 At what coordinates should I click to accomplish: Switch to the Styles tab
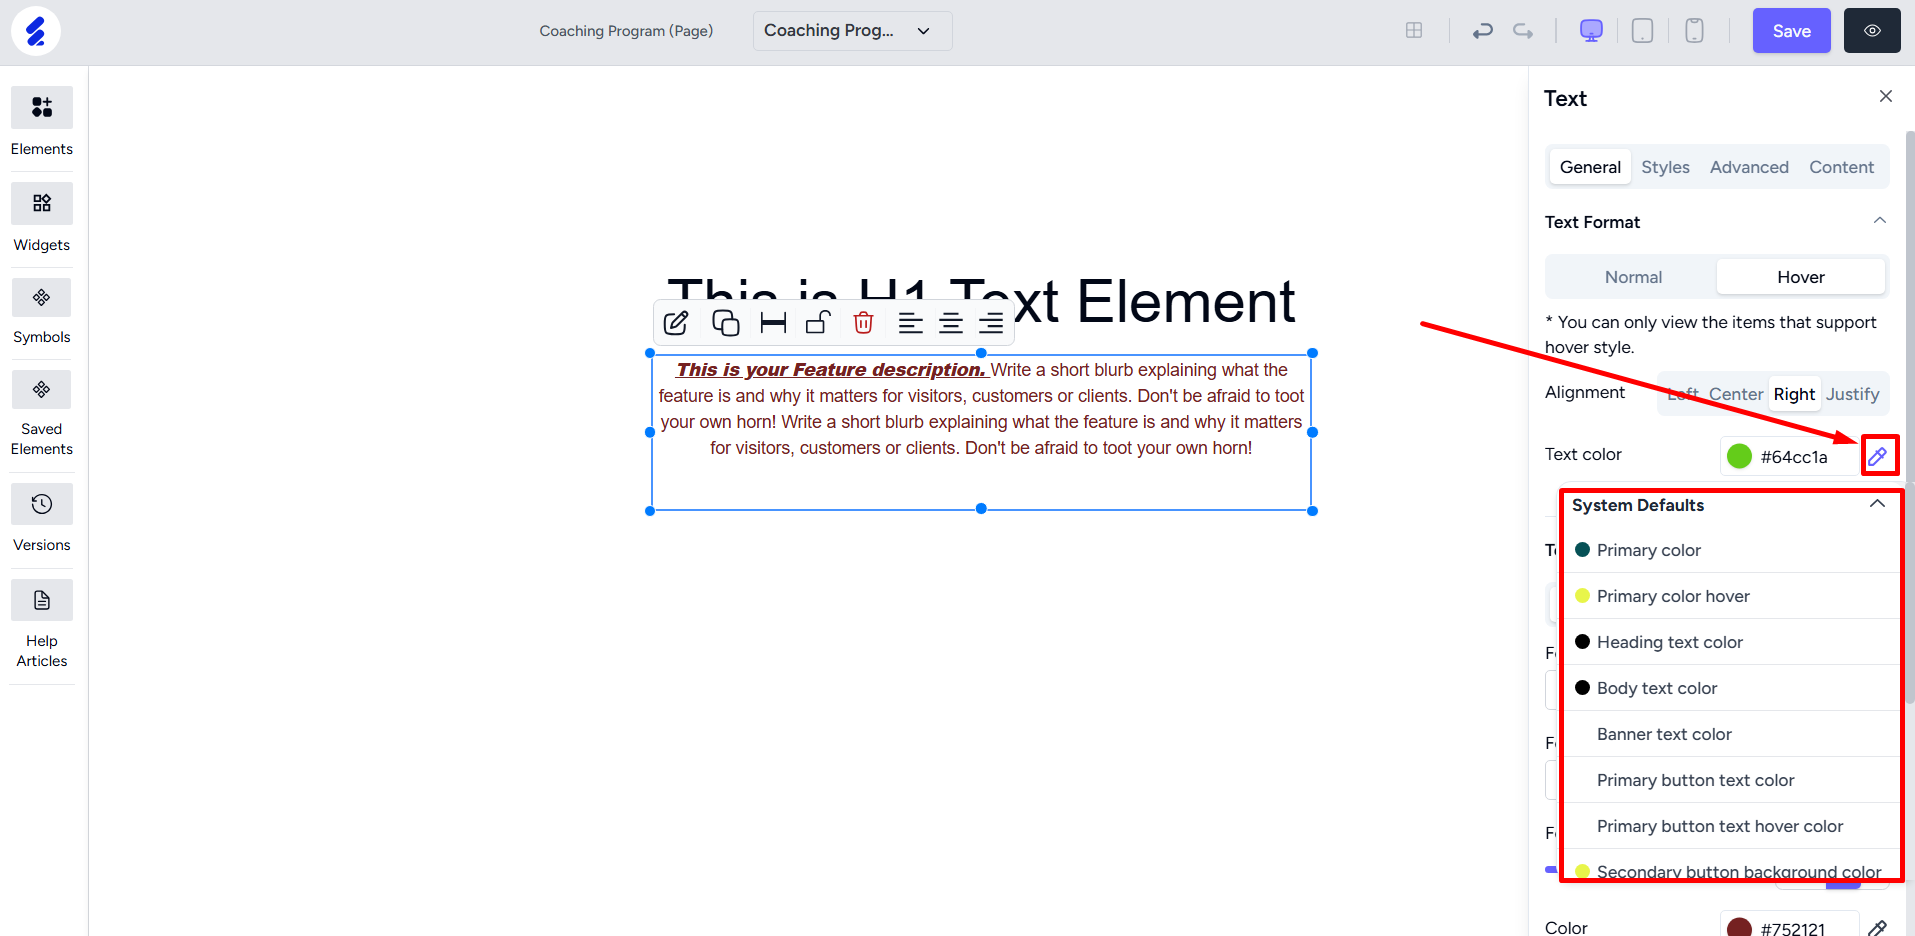[1665, 167]
